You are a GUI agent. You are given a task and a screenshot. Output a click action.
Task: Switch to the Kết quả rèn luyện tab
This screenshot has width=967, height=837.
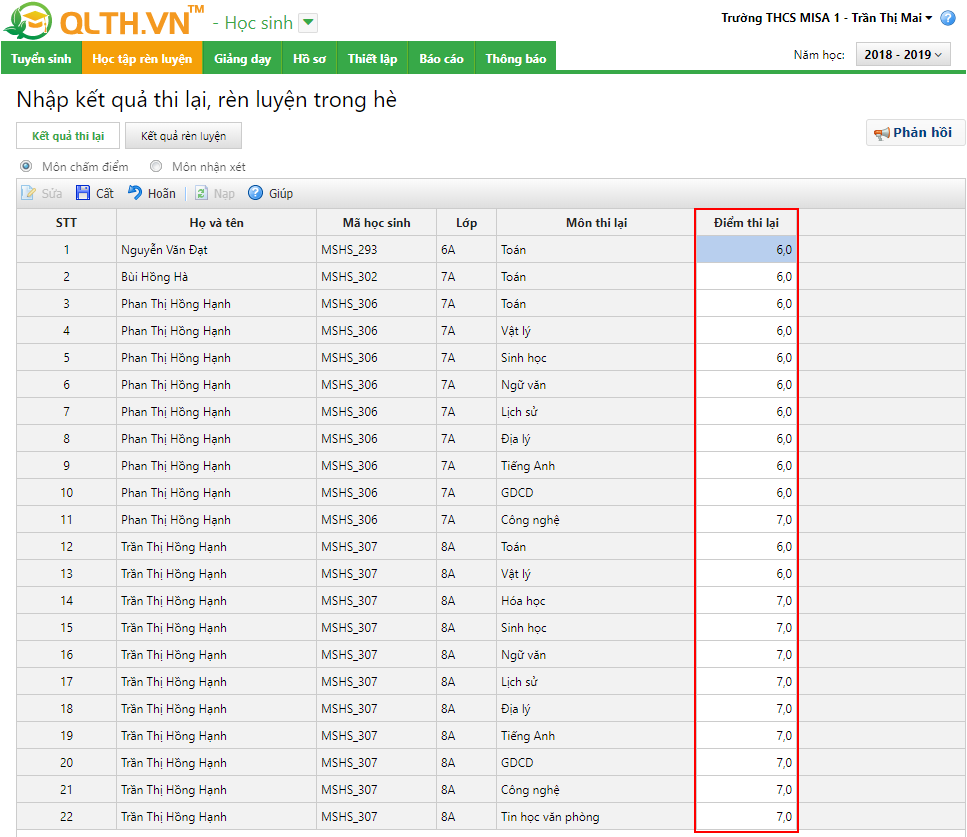coord(183,136)
